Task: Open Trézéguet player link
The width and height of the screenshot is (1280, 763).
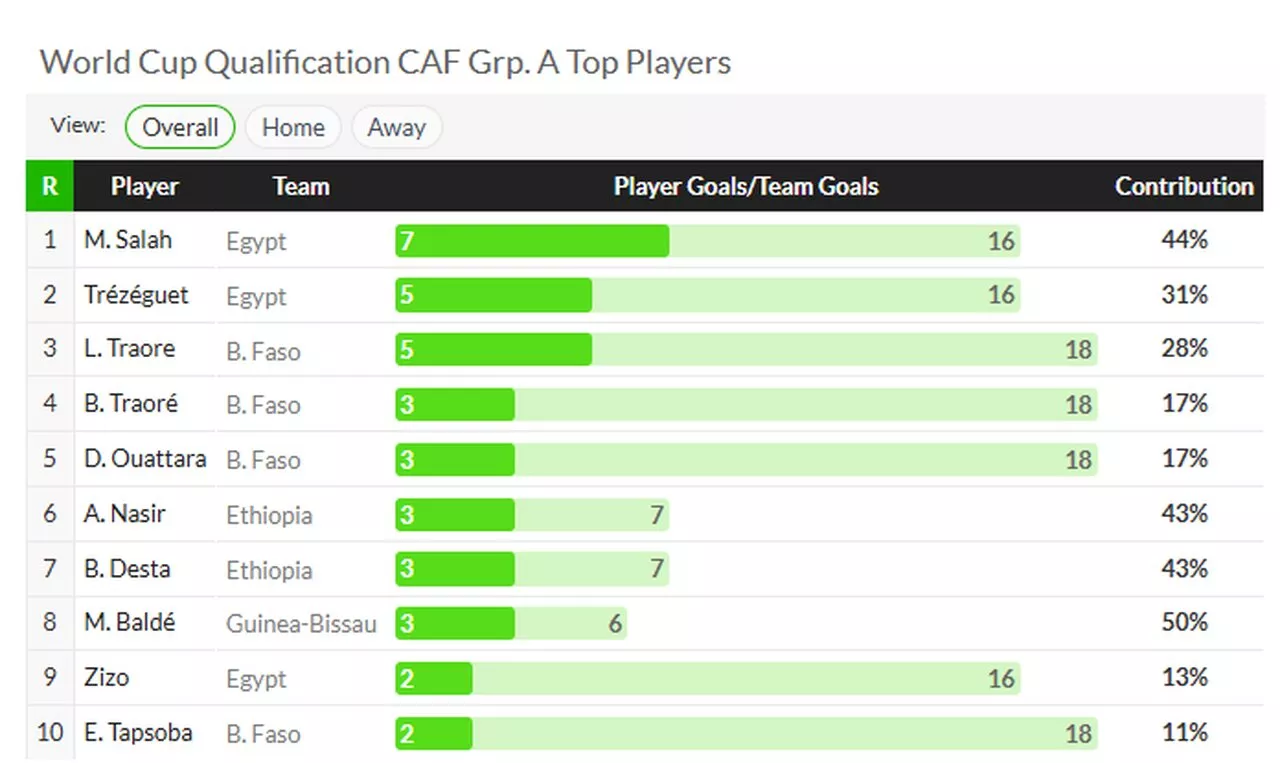Action: [136, 295]
